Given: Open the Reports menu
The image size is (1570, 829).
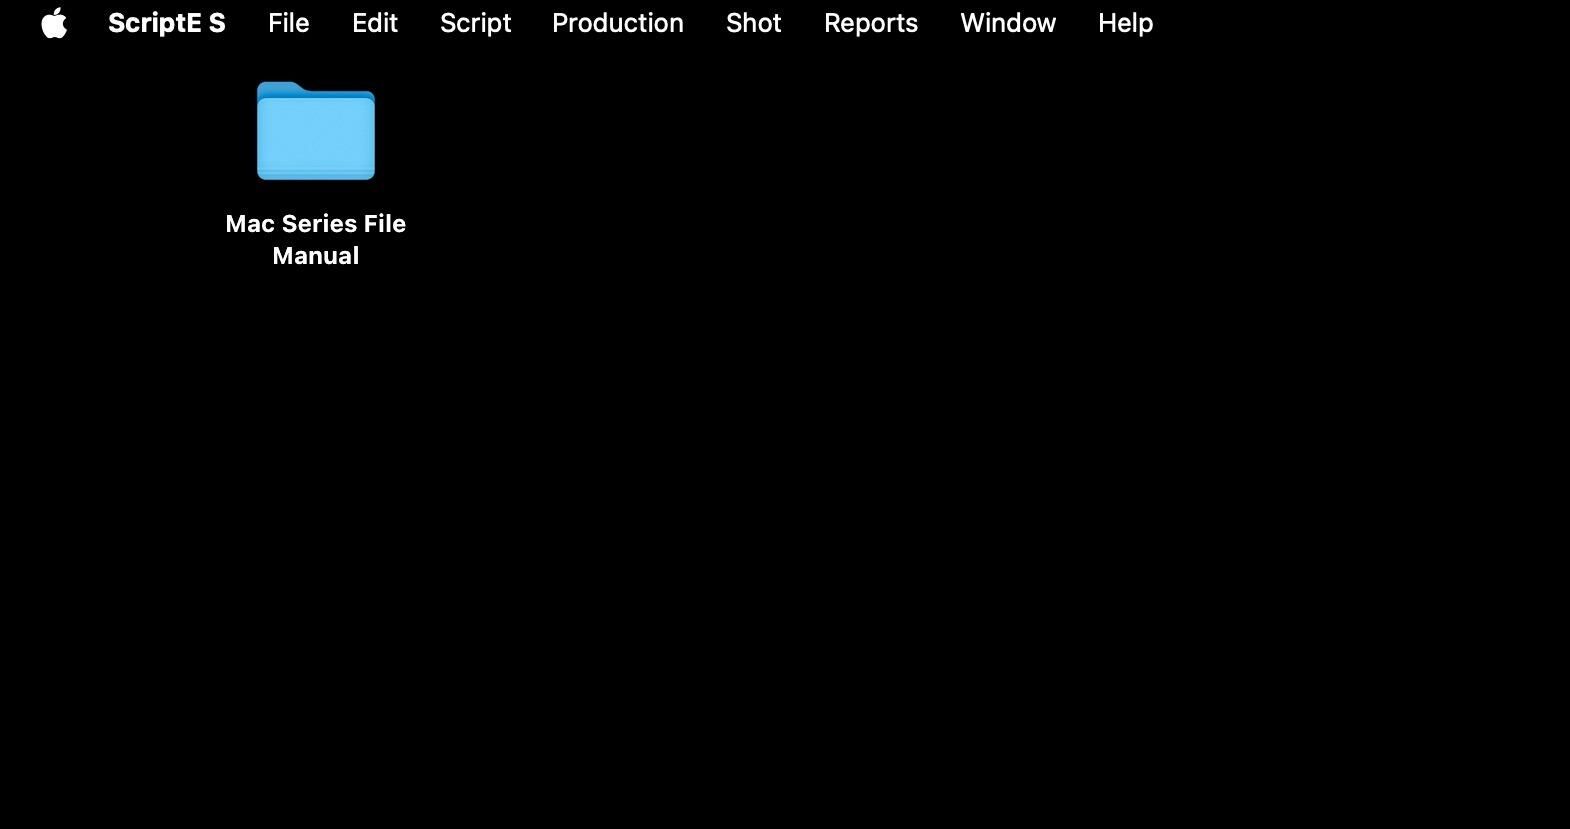Looking at the screenshot, I should [x=871, y=23].
